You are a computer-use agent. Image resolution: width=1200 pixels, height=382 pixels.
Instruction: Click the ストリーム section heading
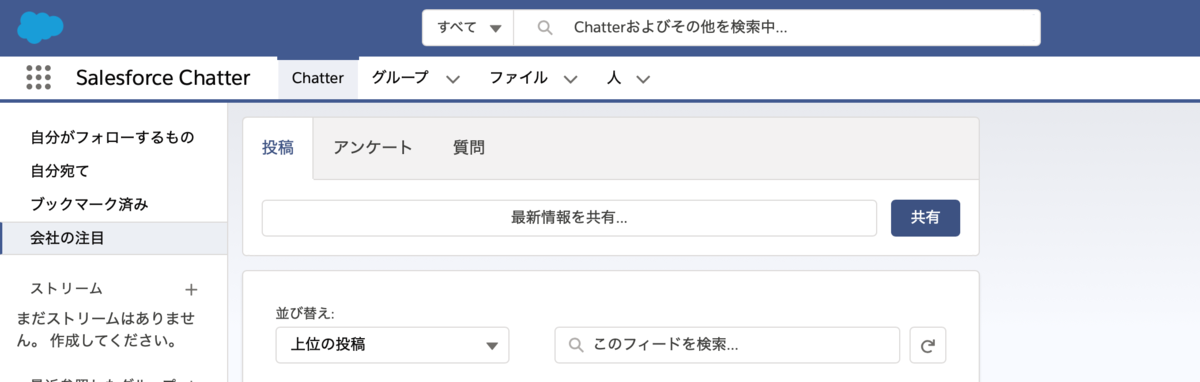coord(66,289)
